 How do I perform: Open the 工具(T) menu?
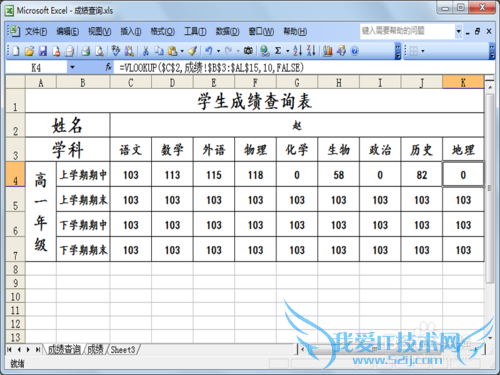coord(195,32)
